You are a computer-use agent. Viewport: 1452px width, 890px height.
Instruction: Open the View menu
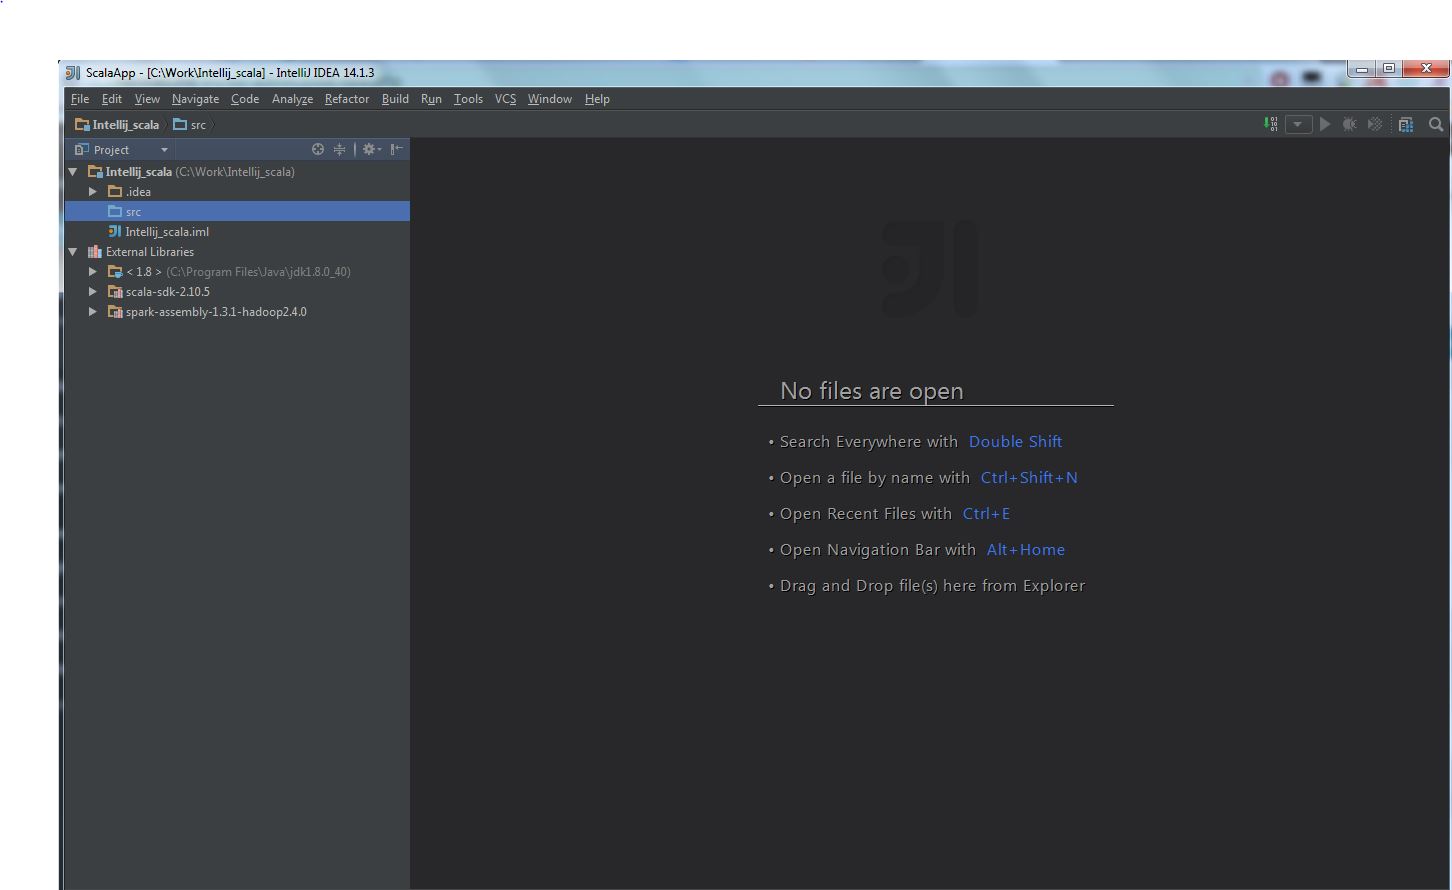tap(147, 99)
